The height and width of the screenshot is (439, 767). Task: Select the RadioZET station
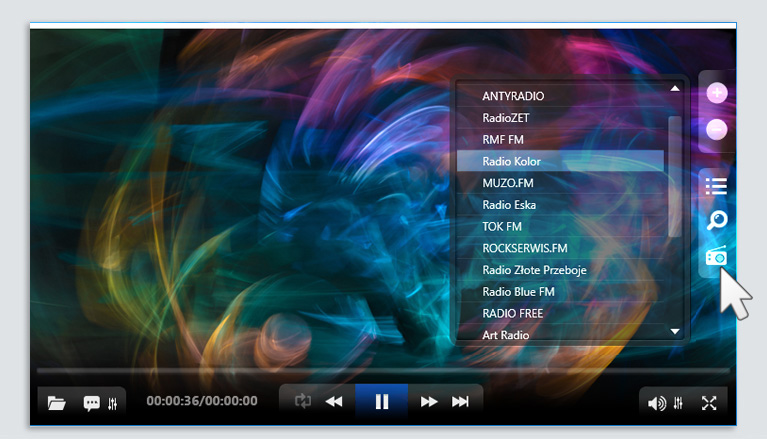(560, 118)
